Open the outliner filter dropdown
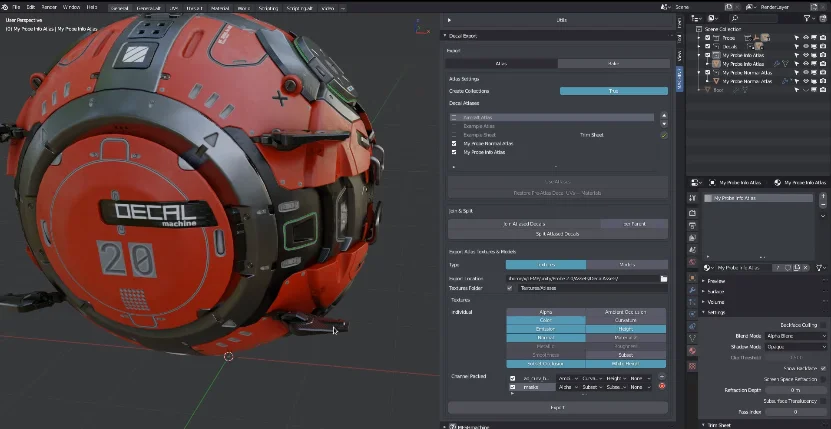 pos(809,19)
